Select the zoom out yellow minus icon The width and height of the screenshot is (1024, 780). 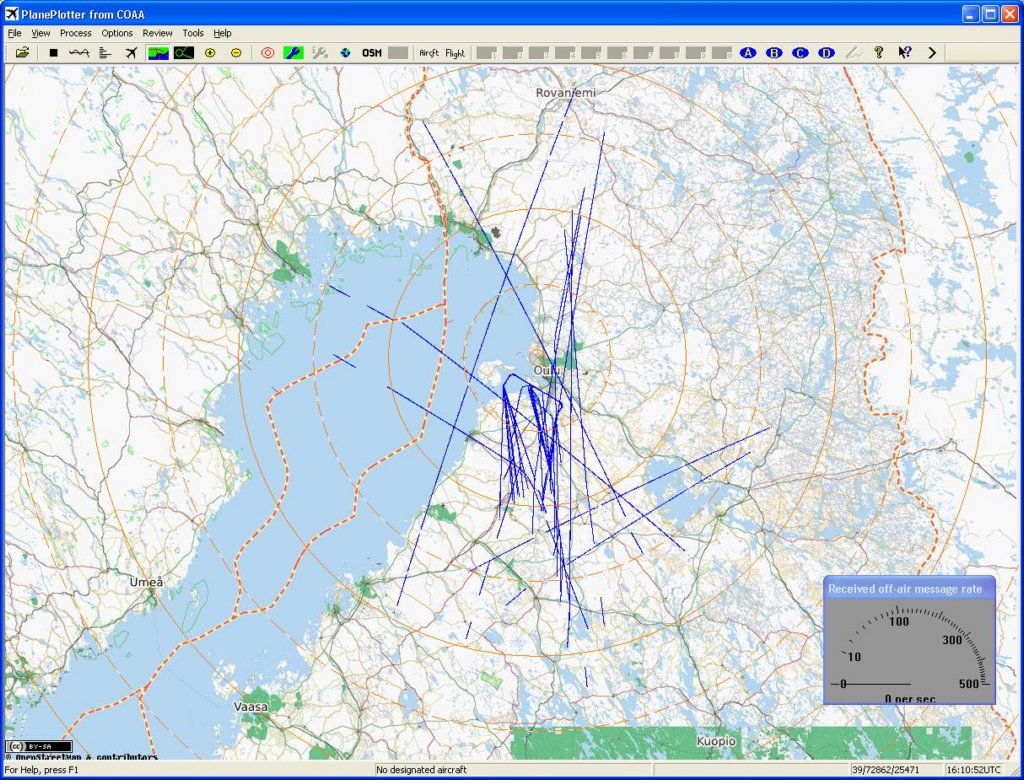coord(236,53)
